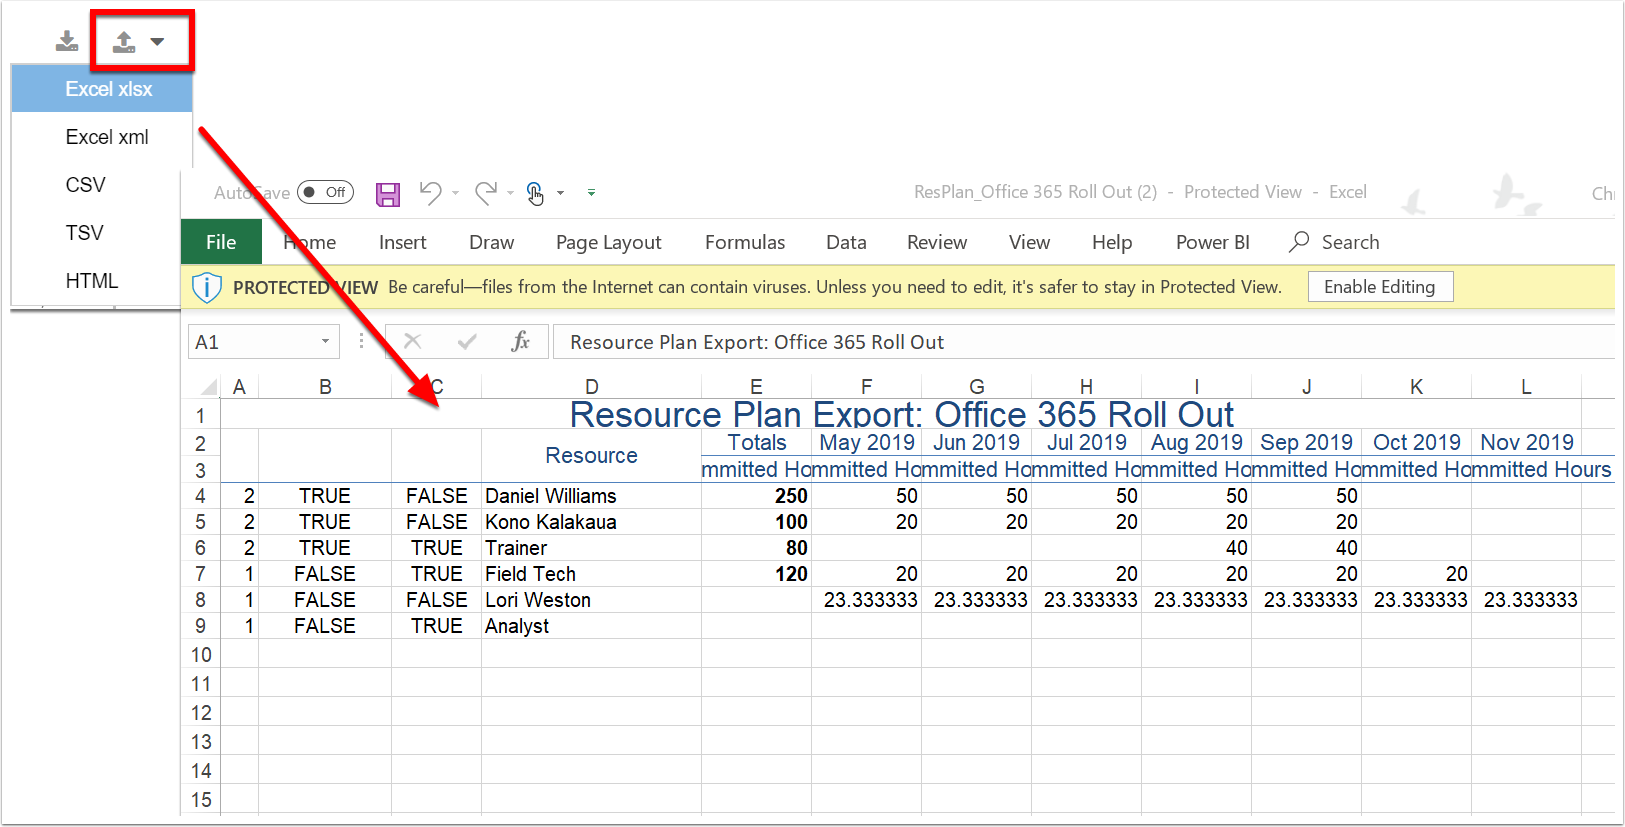Click the Redo arrow icon
This screenshot has width=1625, height=827.
pos(486,192)
